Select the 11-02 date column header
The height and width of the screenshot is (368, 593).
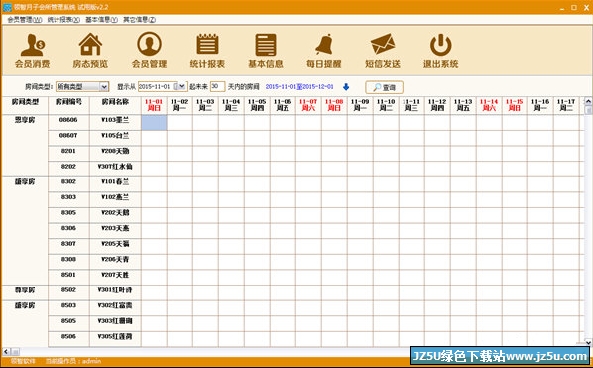coord(180,106)
